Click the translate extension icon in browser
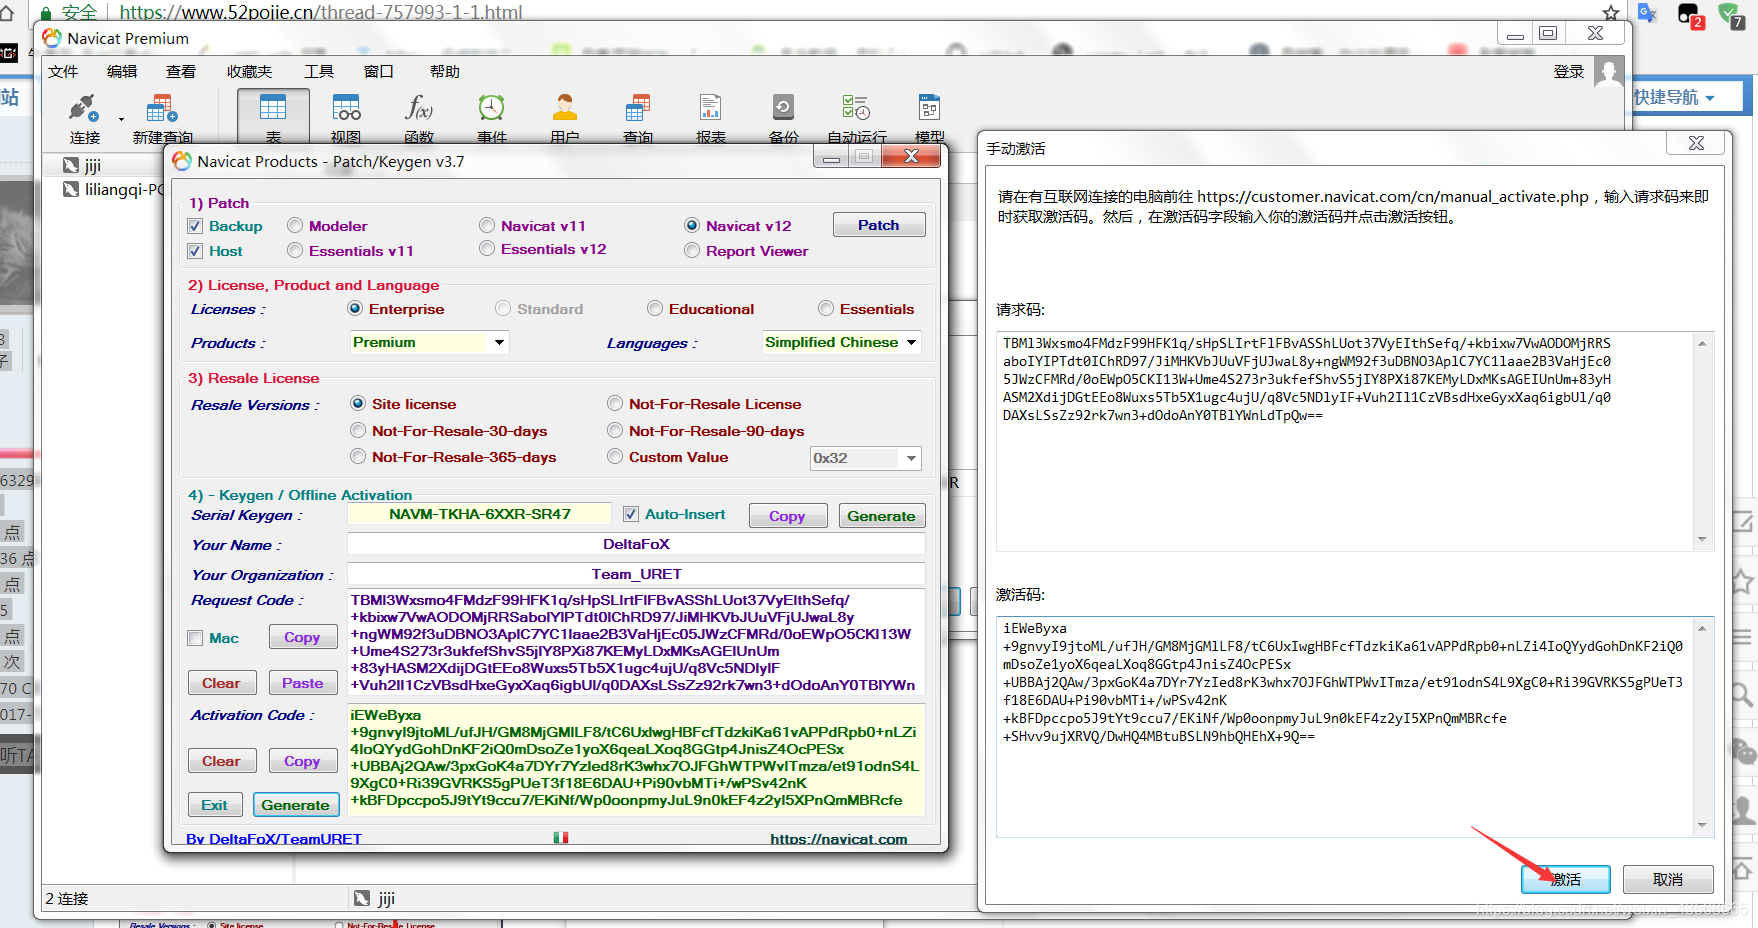1758x928 pixels. (1647, 13)
